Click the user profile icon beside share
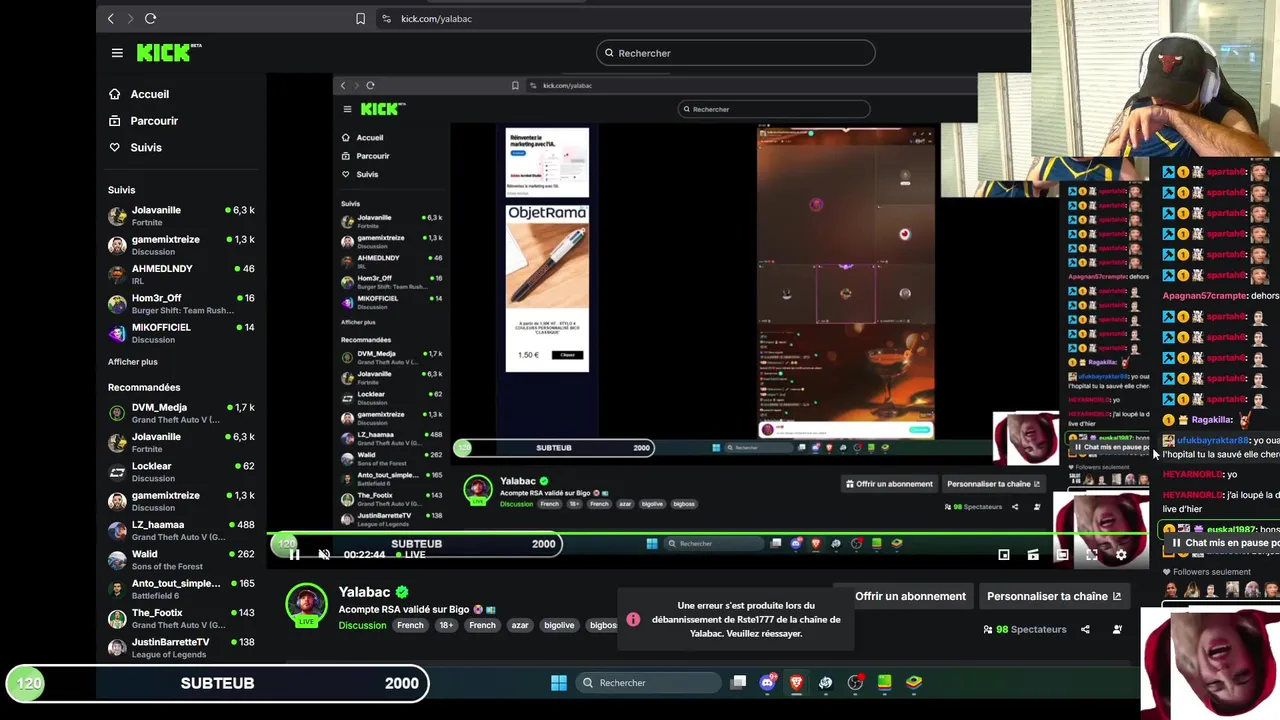The image size is (1280, 720). (x=1117, y=630)
